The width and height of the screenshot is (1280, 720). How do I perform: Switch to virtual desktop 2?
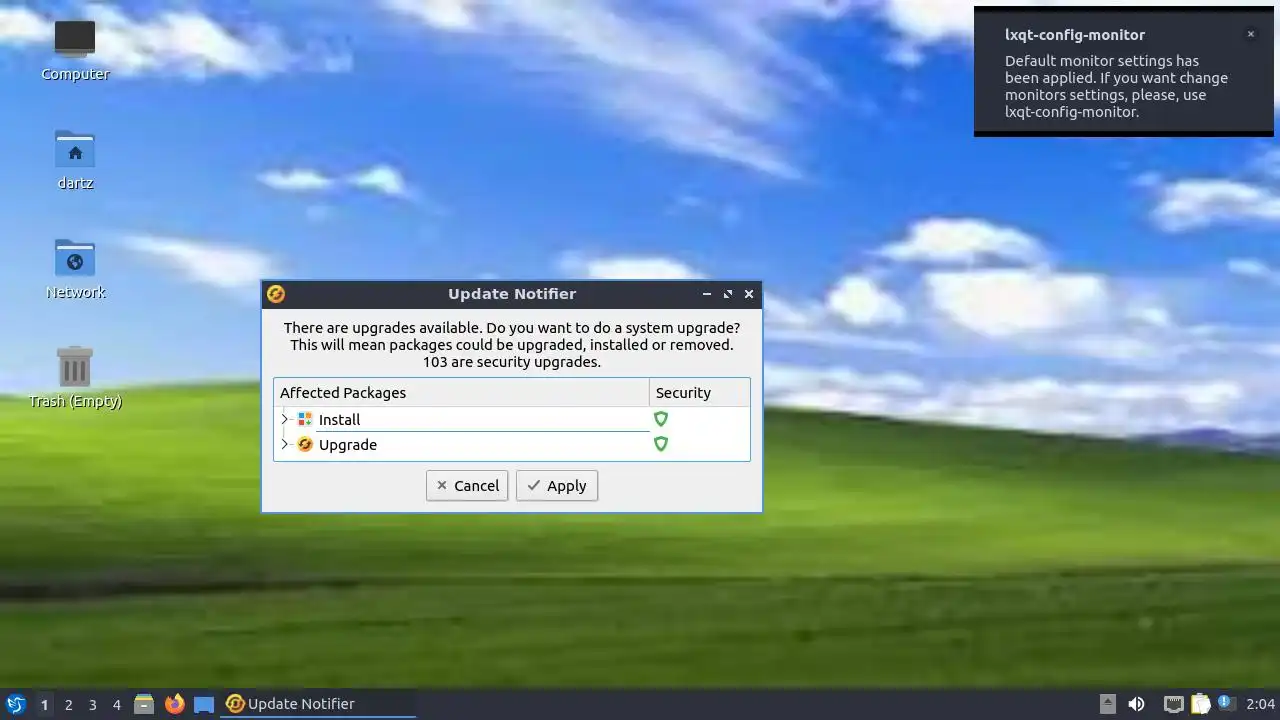coord(68,704)
